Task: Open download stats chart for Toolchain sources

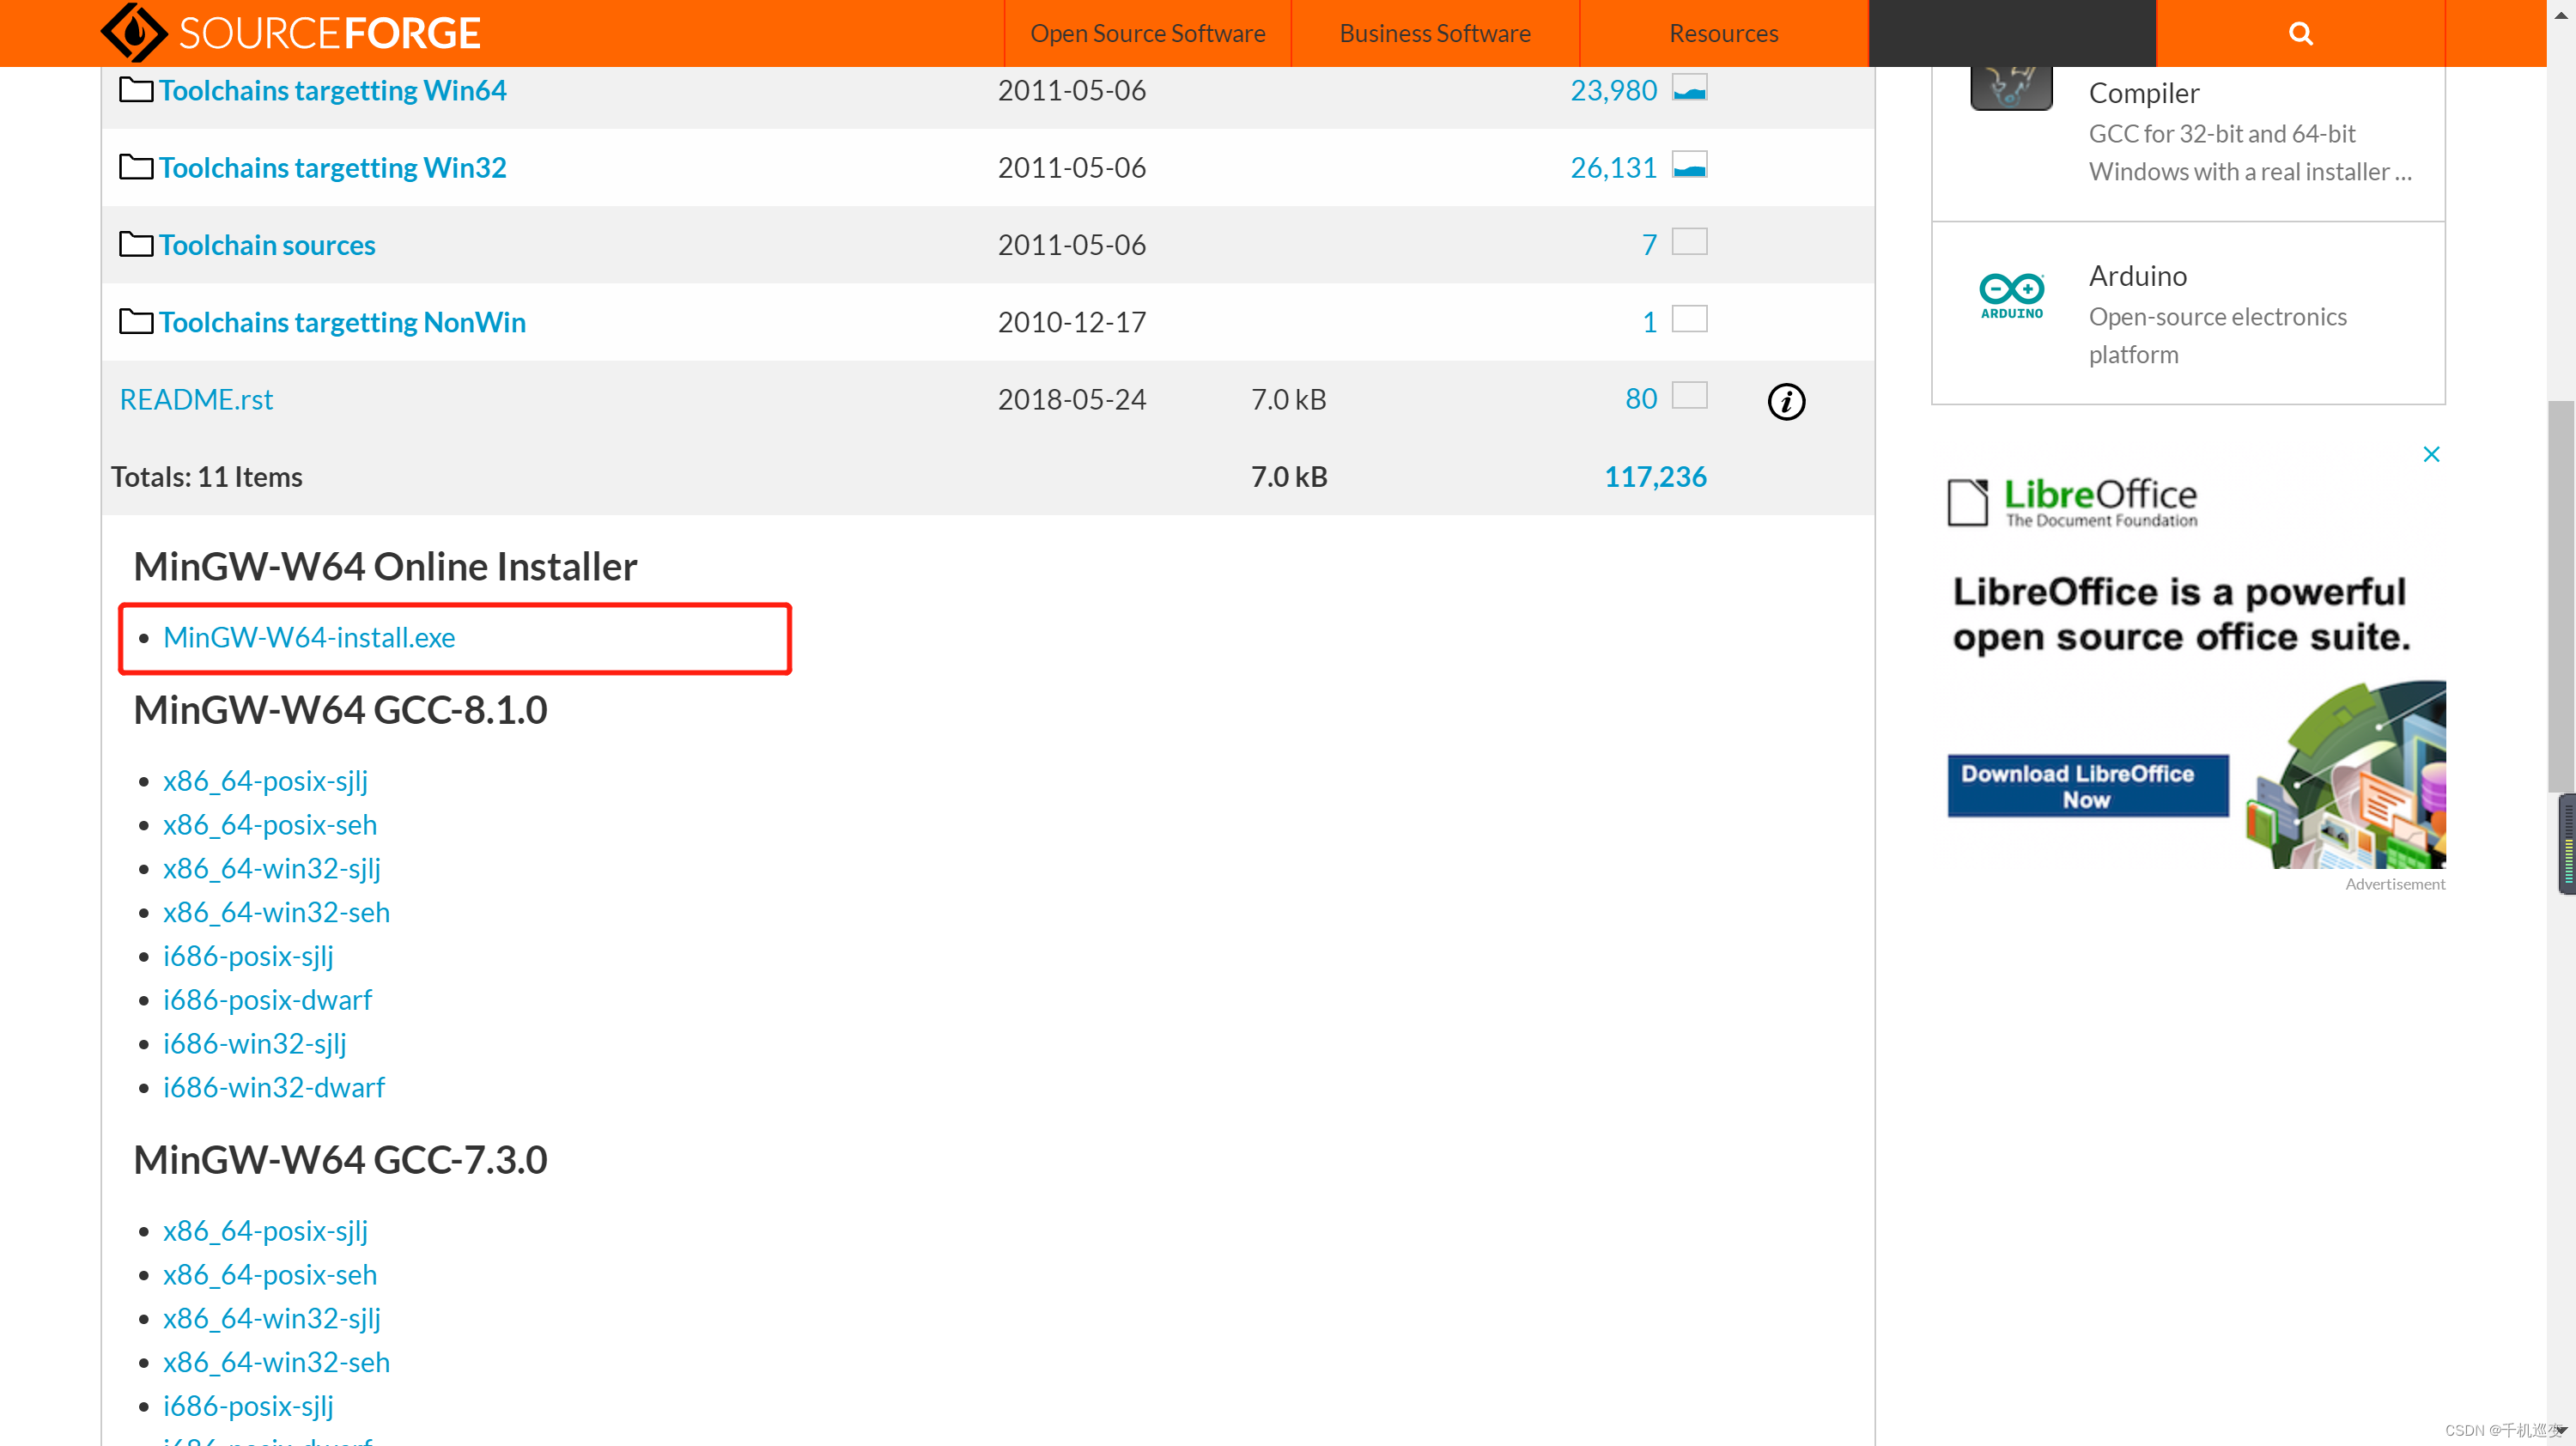Action: pyautogui.click(x=1689, y=242)
